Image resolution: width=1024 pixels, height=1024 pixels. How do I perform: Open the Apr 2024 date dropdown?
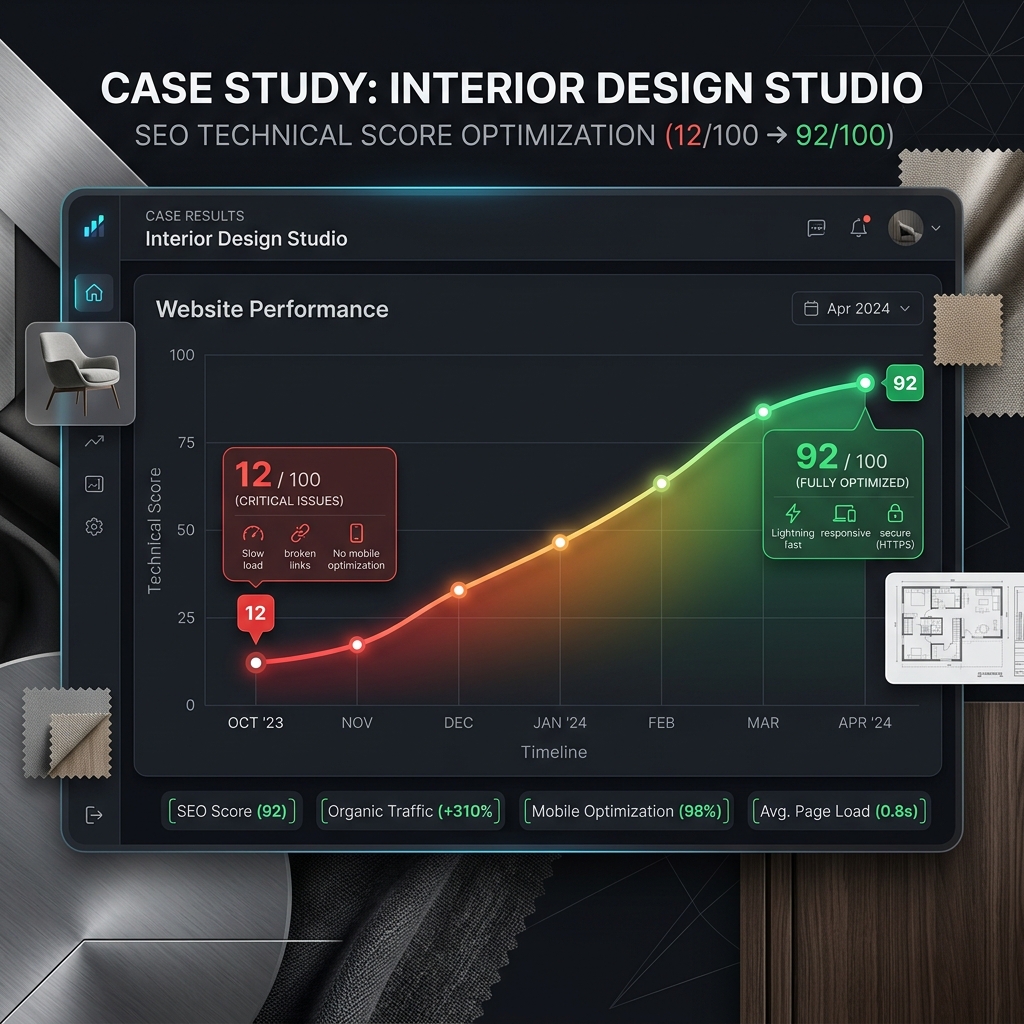[x=857, y=308]
